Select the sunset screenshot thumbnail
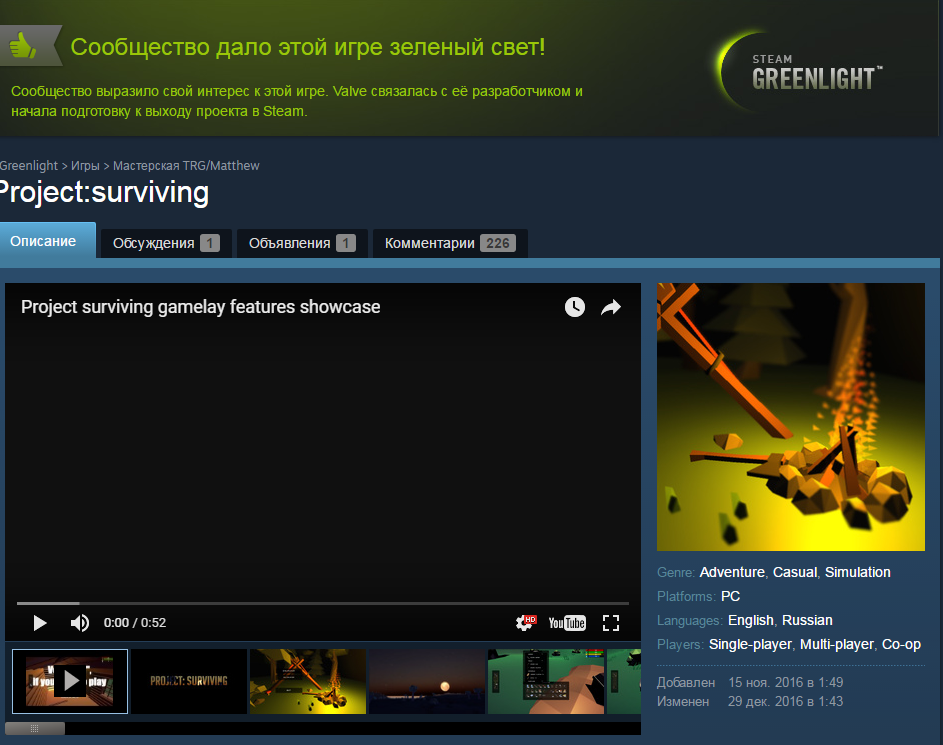Viewport: 943px width, 745px height. (x=427, y=681)
